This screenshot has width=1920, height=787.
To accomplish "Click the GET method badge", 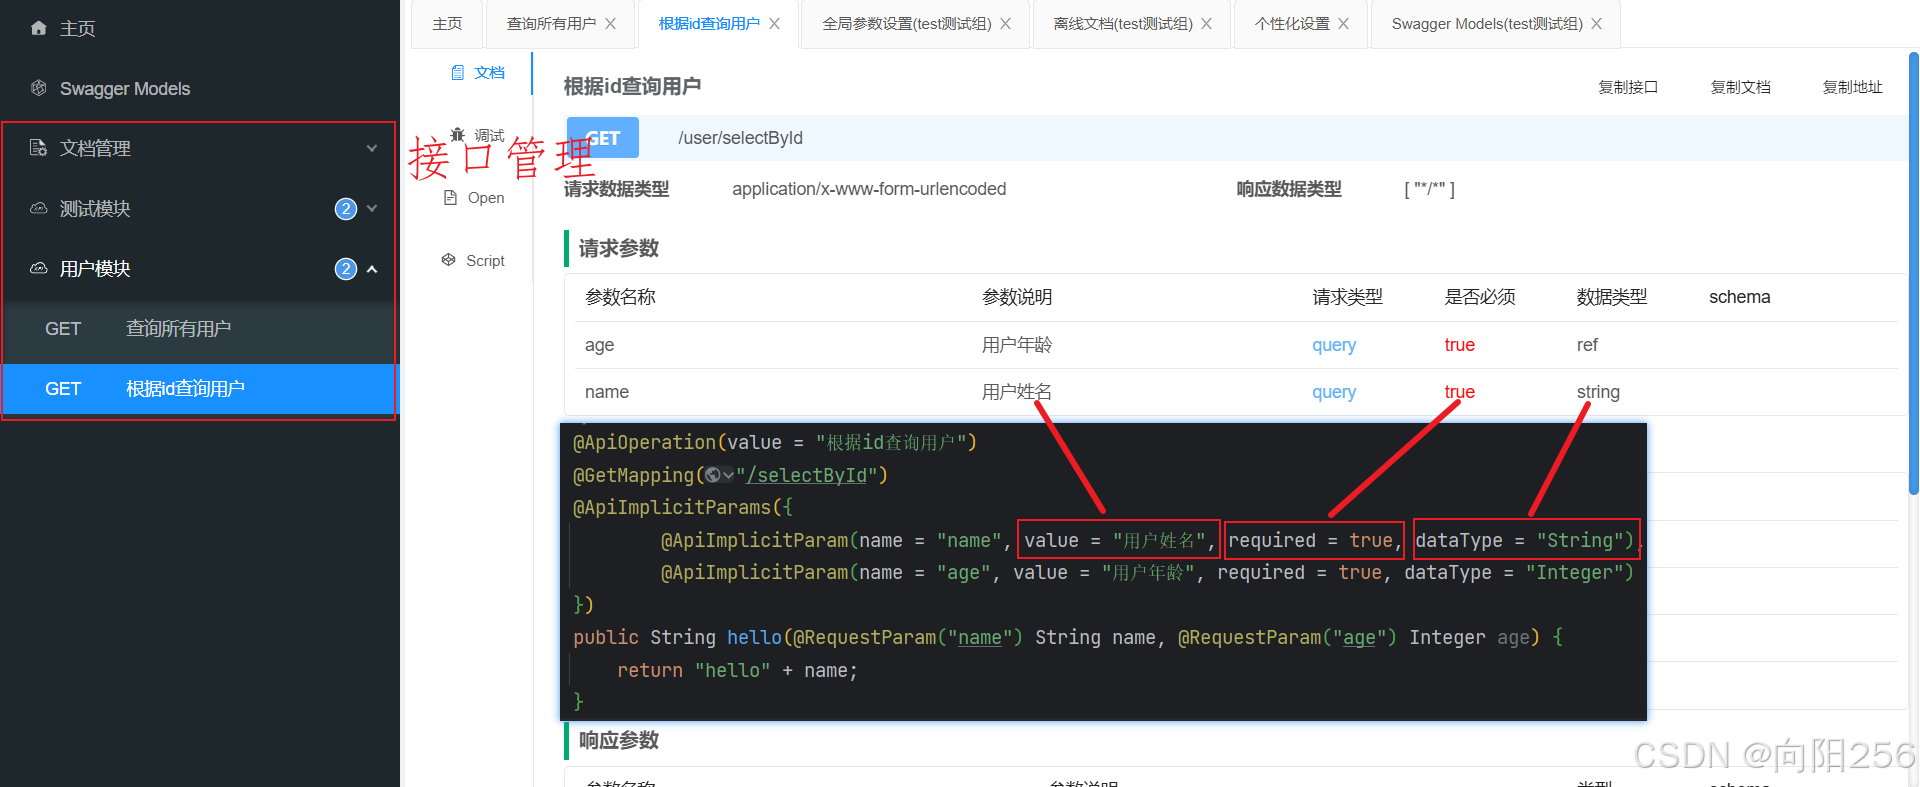I will click(602, 138).
